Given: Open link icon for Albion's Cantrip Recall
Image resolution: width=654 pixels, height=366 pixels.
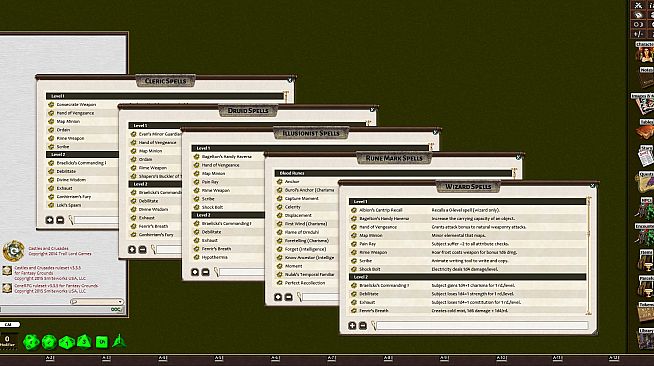Looking at the screenshot, I should [x=354, y=210].
